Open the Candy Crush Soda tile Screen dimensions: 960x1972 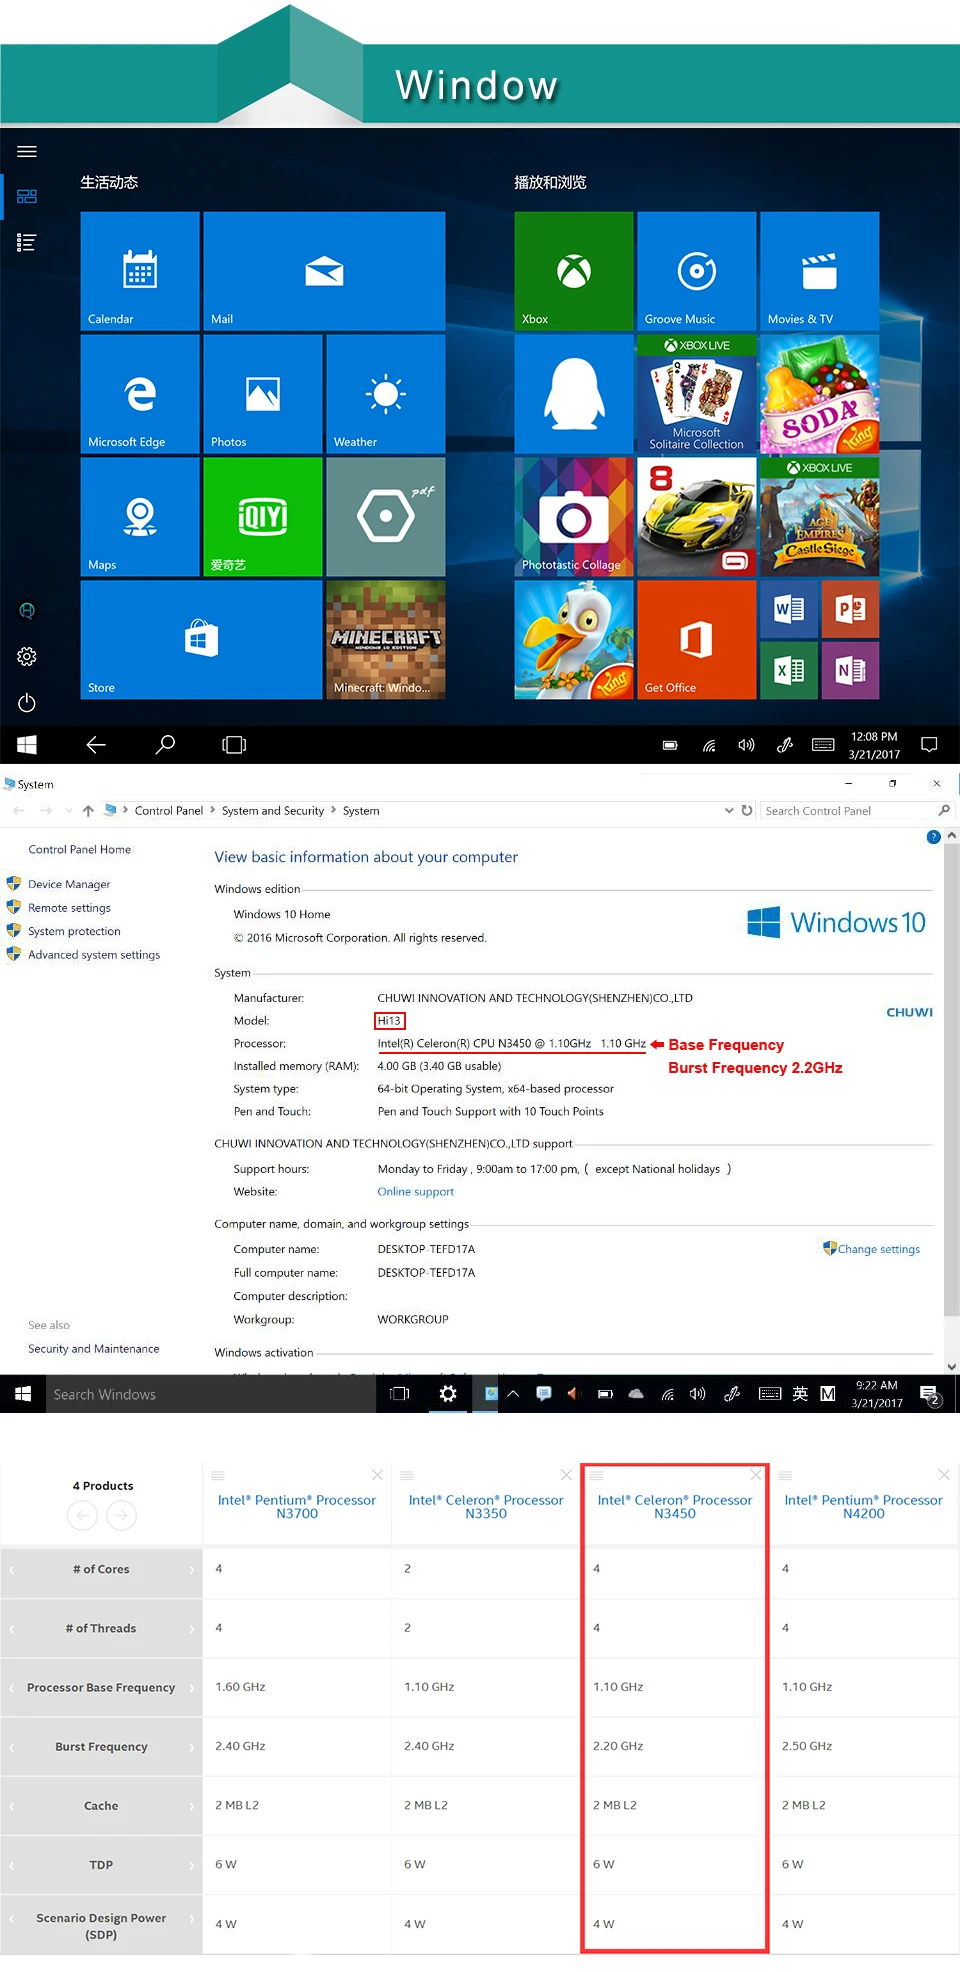[x=820, y=394]
